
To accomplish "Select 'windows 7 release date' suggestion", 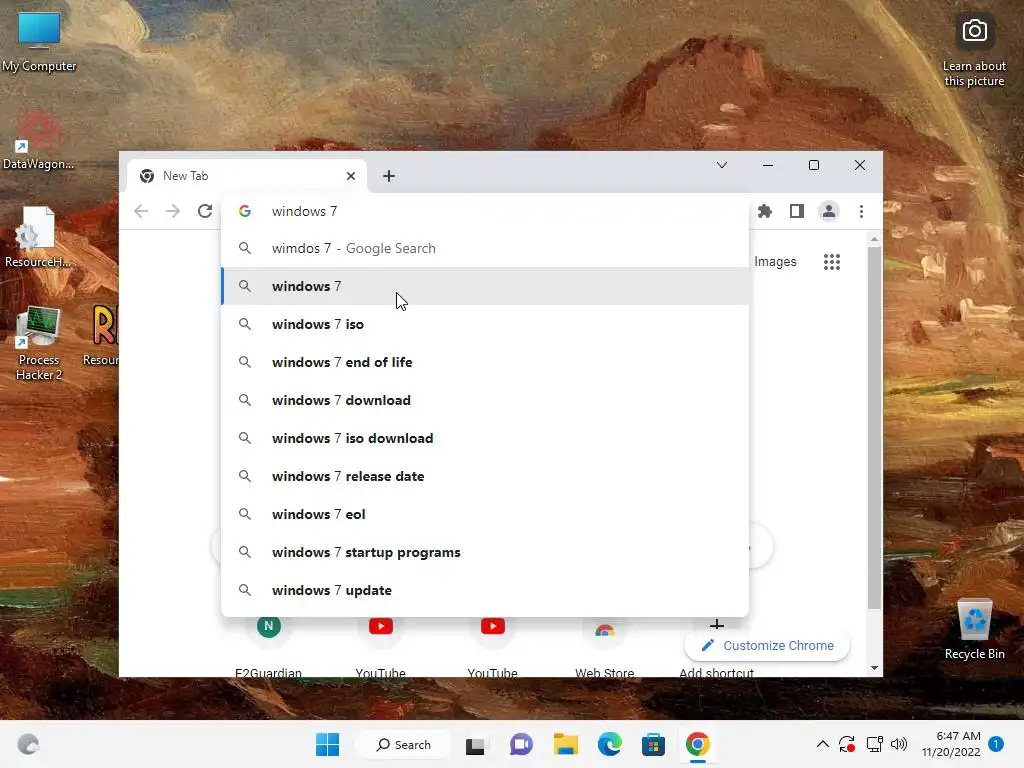I will (x=485, y=476).
